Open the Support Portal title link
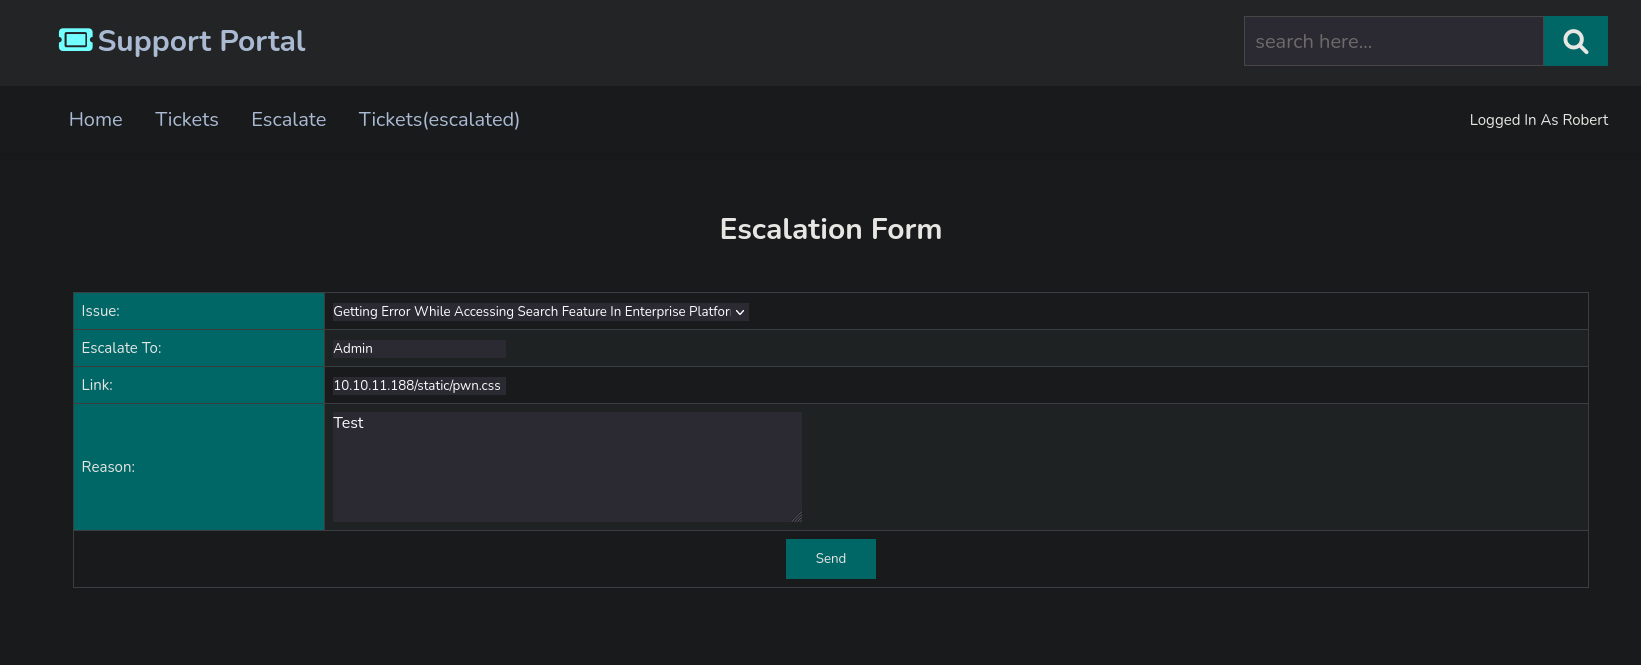The width and height of the screenshot is (1641, 665). (201, 41)
